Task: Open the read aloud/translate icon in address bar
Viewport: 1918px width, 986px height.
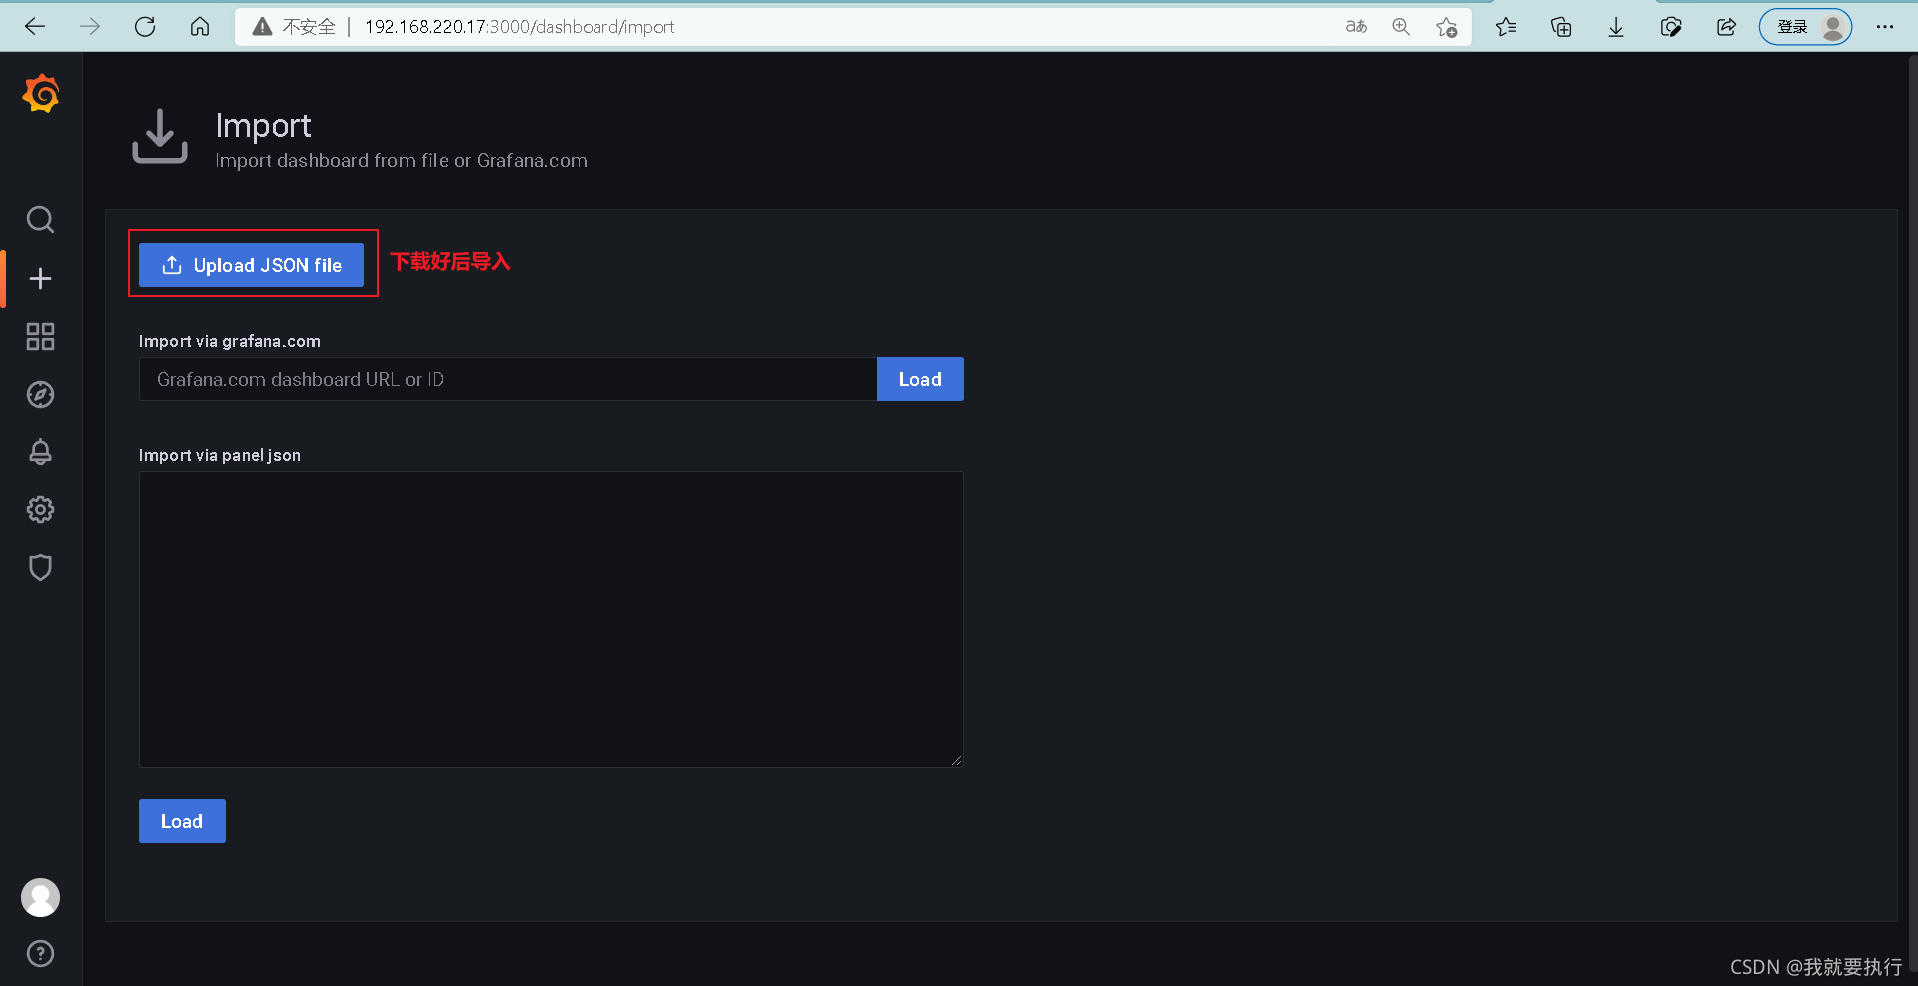Action: coord(1356,27)
